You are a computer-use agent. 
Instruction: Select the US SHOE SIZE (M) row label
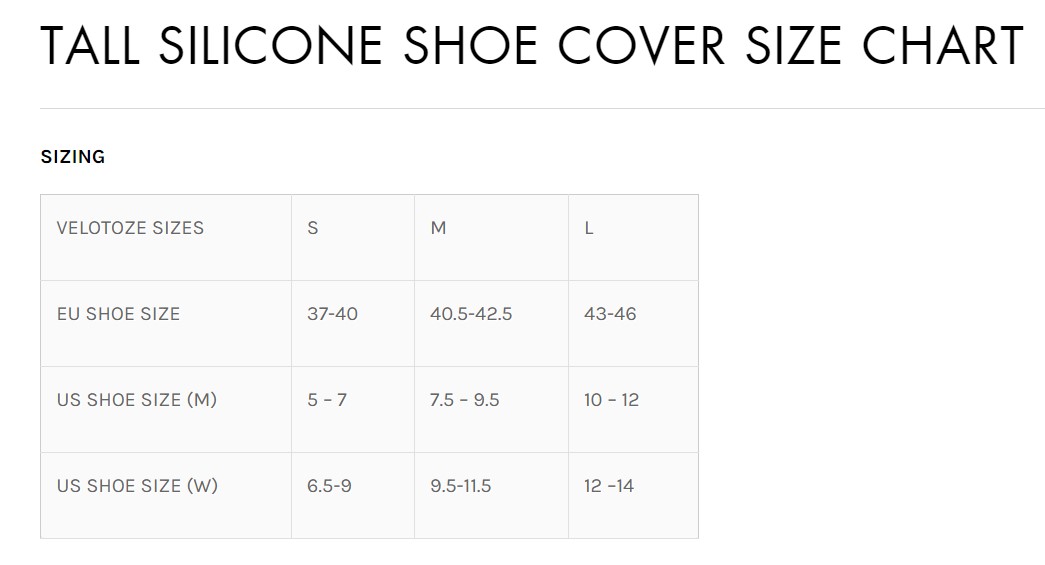[137, 400]
